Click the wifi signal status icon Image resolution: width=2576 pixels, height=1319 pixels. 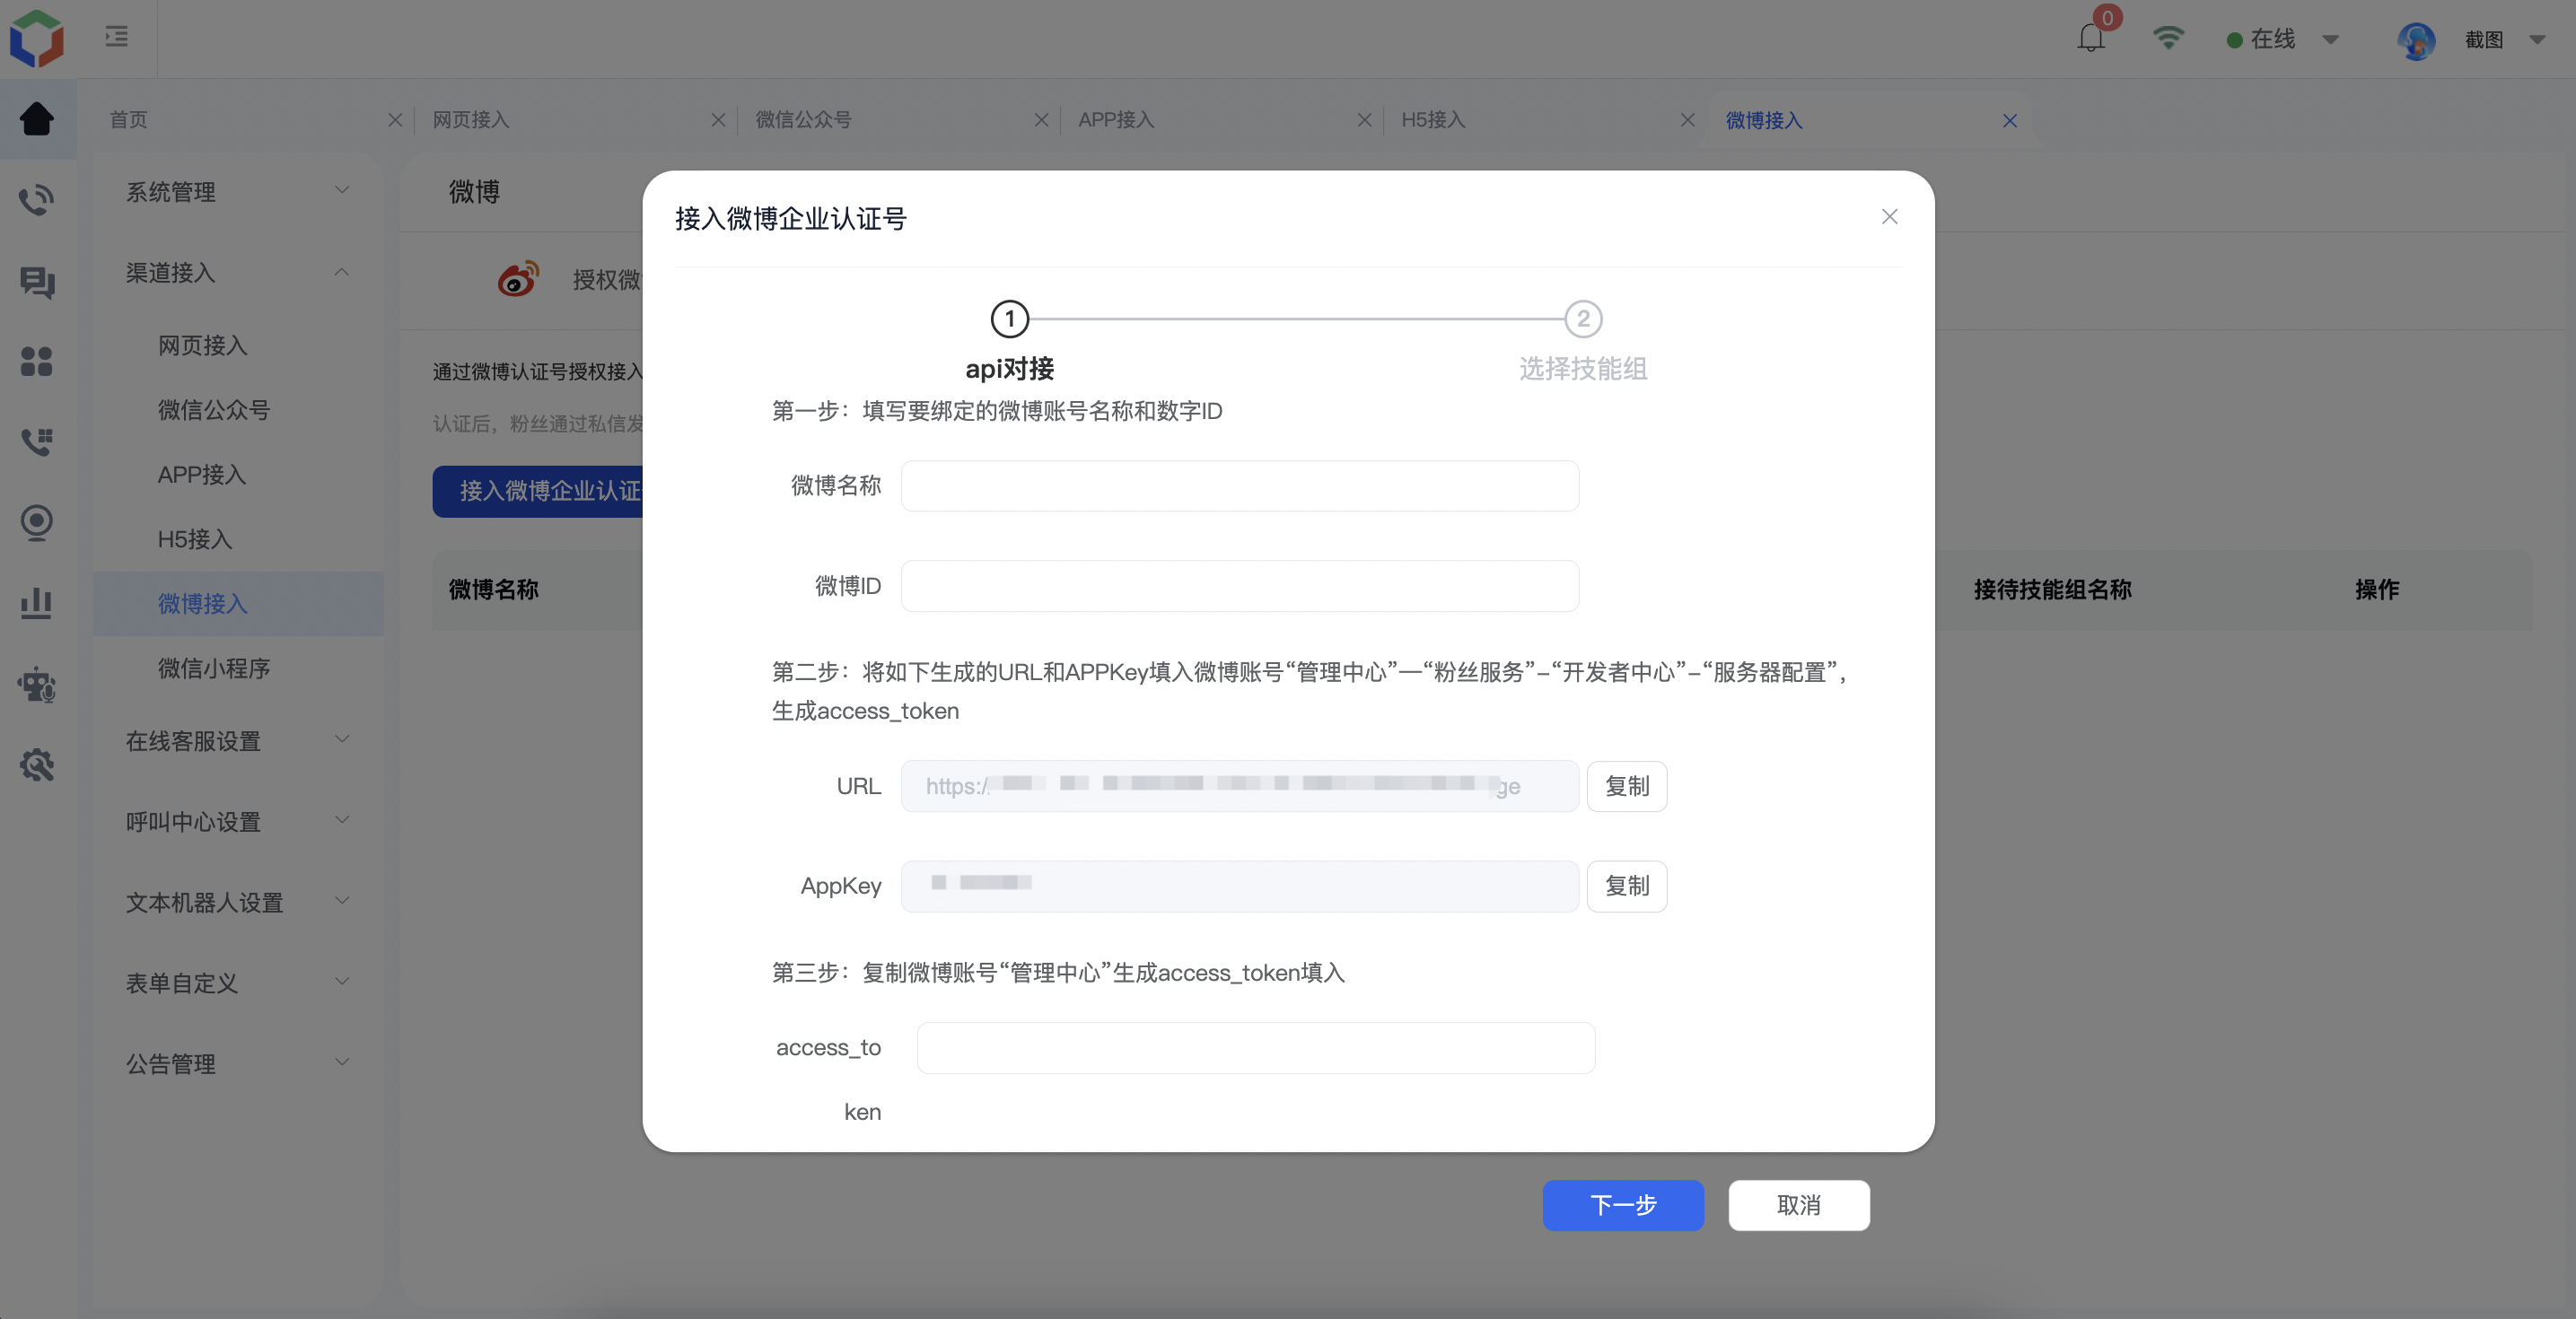pyautogui.click(x=2168, y=38)
